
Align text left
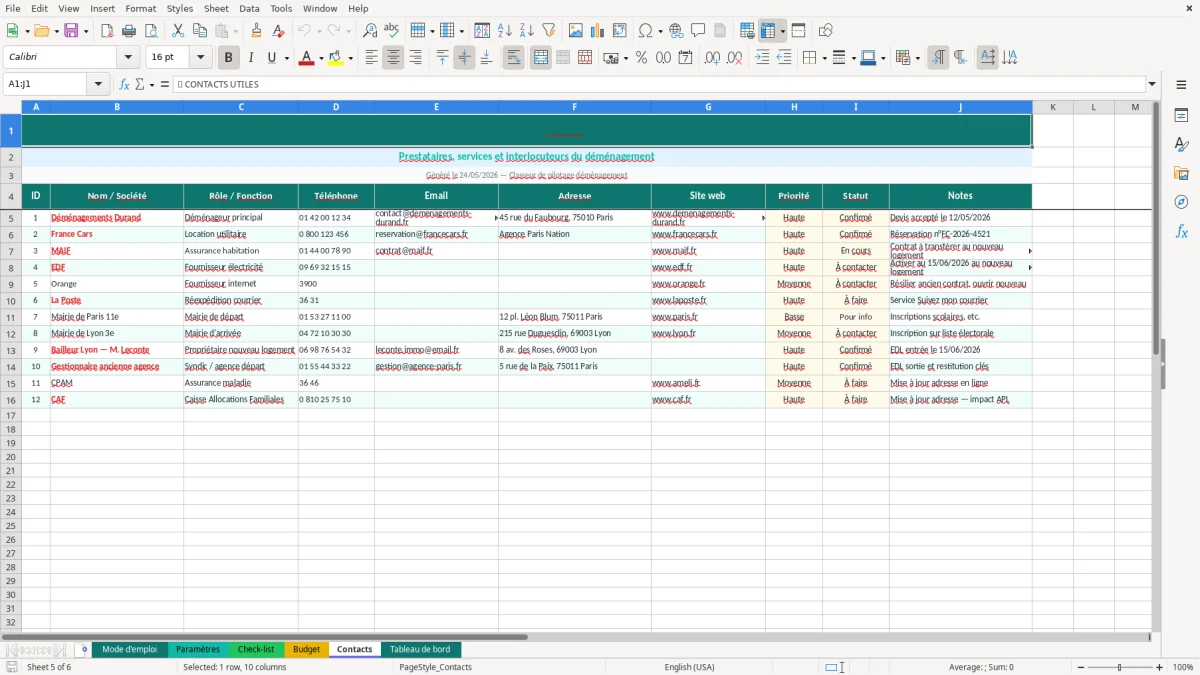click(x=371, y=58)
